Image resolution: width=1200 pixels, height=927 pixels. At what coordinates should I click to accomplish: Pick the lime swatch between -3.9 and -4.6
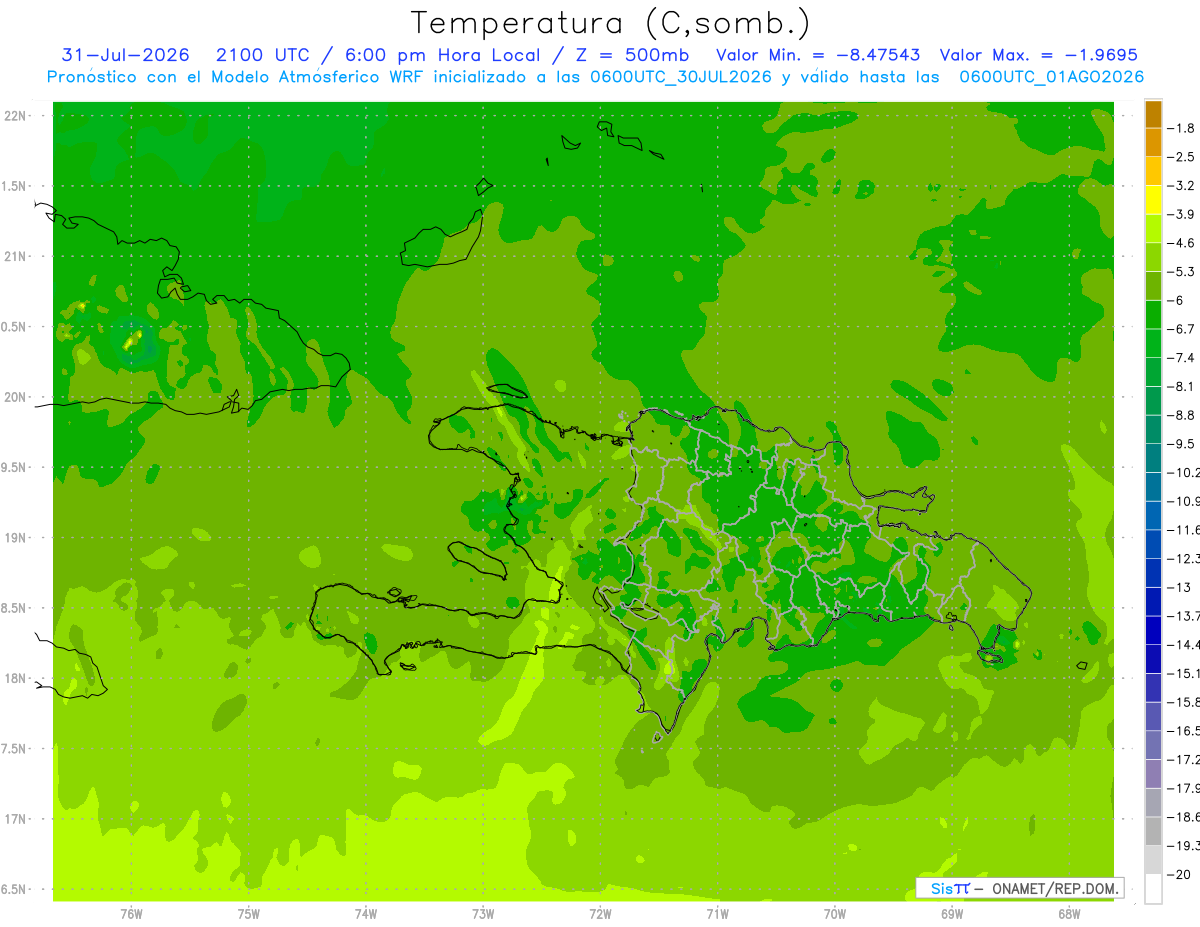(x=1153, y=229)
